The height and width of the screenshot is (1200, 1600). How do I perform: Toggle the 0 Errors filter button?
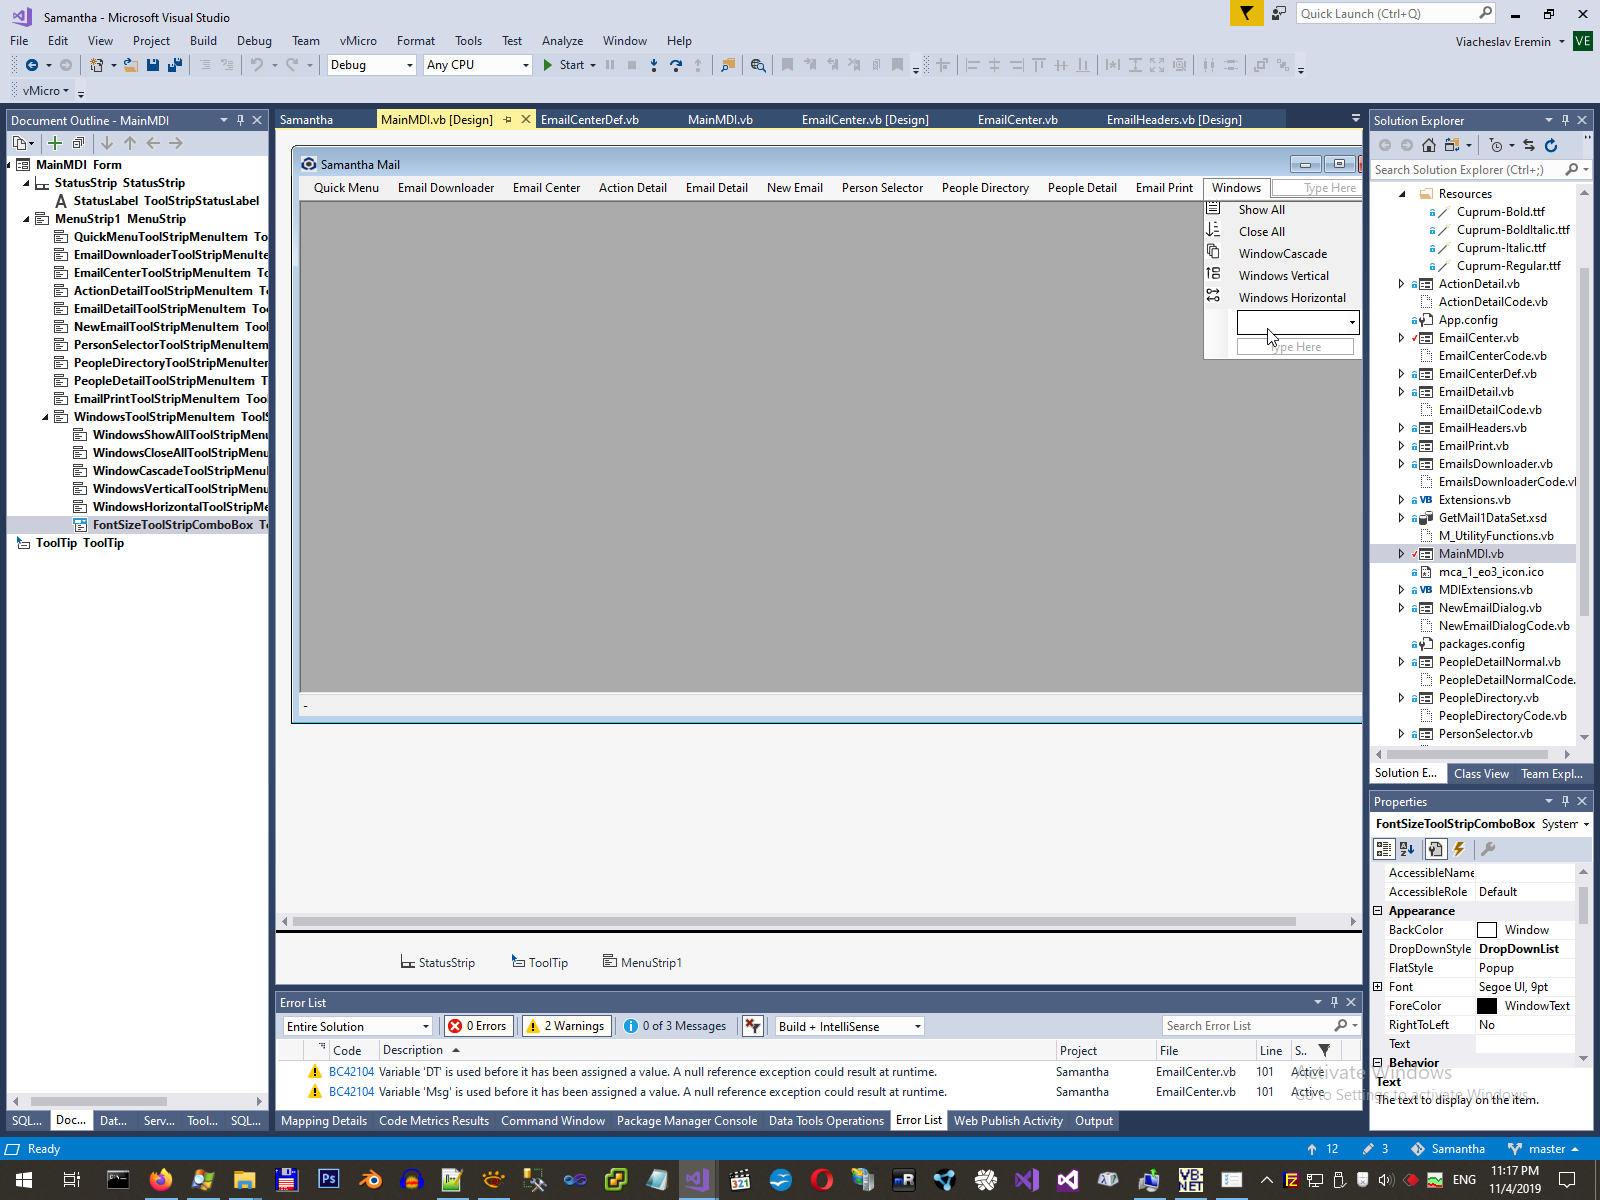pos(478,1026)
